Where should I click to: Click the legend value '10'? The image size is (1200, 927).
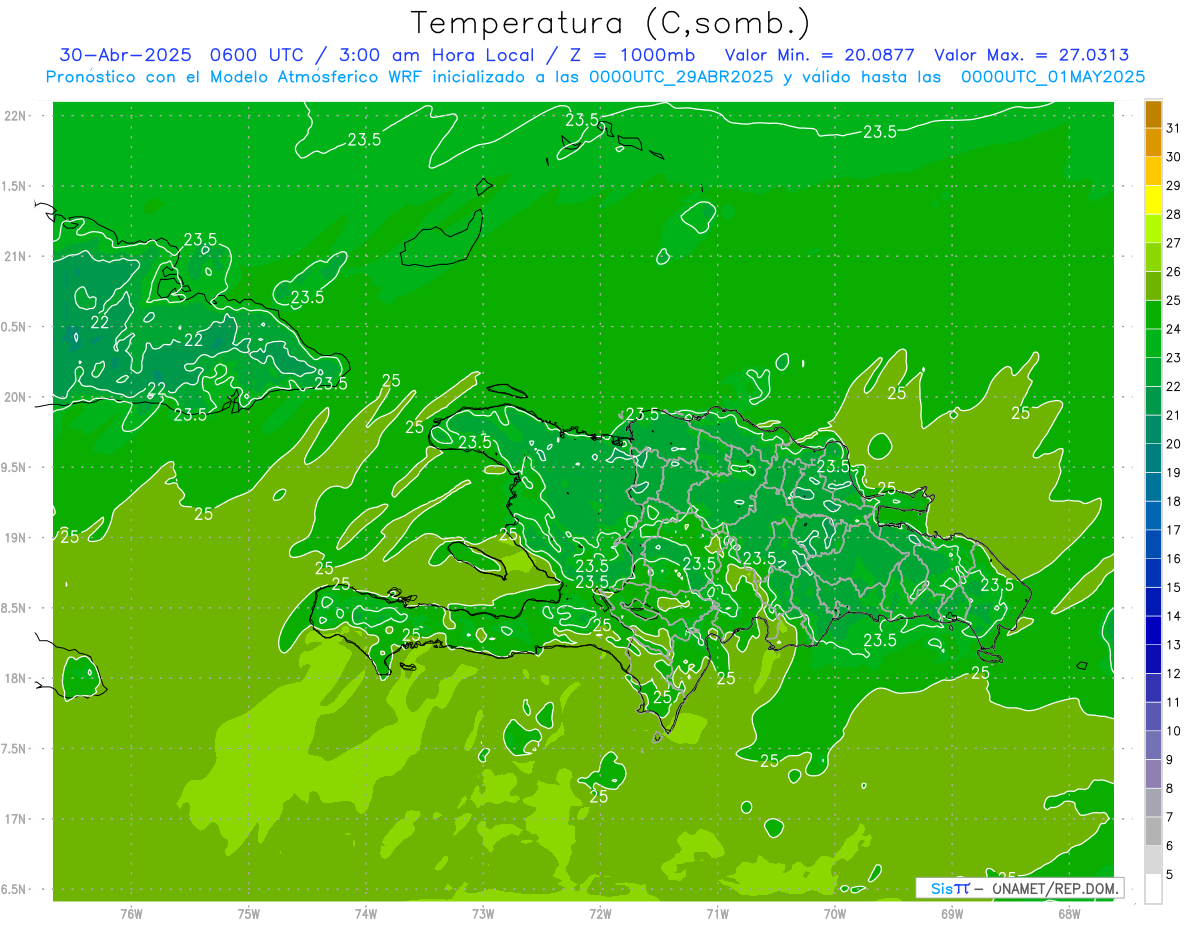coord(1173,731)
